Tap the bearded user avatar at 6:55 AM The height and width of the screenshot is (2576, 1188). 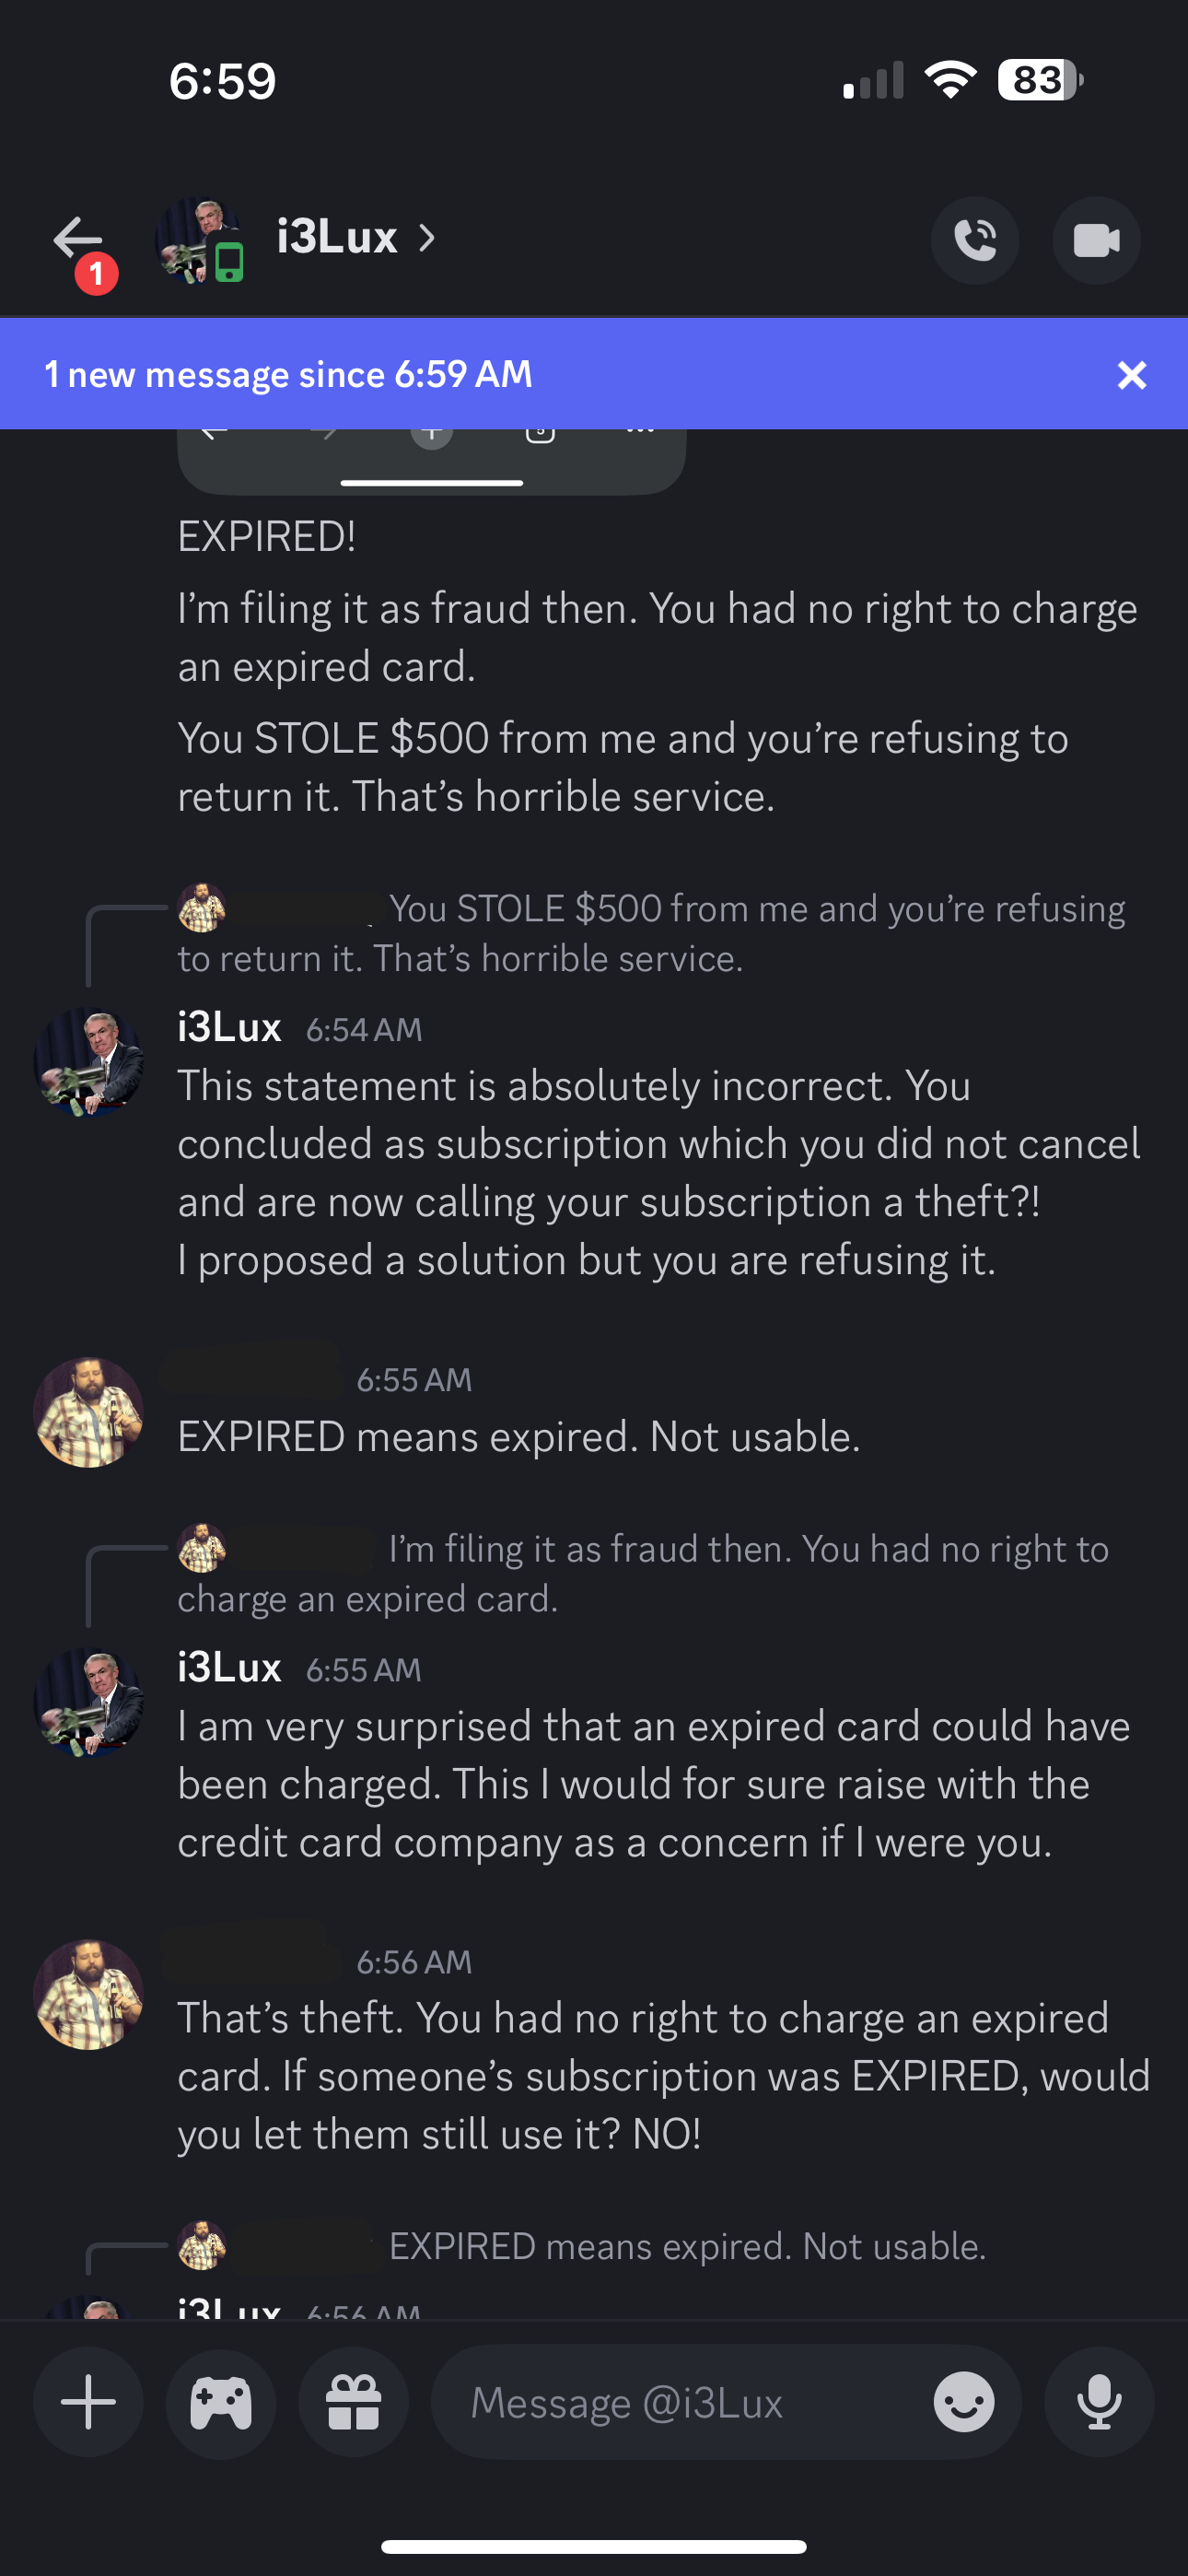(88, 1412)
